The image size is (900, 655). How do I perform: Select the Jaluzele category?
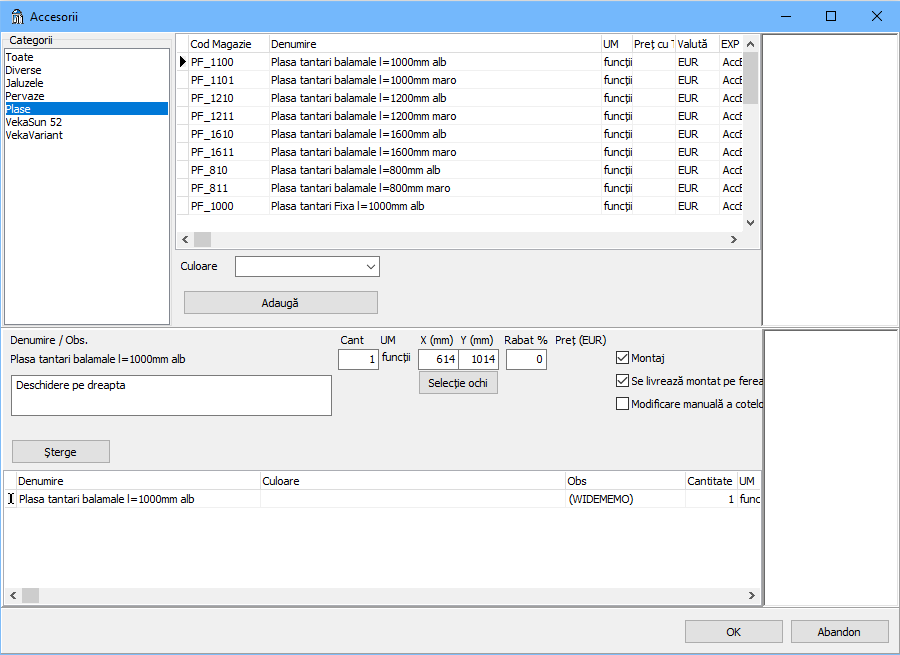[25, 83]
